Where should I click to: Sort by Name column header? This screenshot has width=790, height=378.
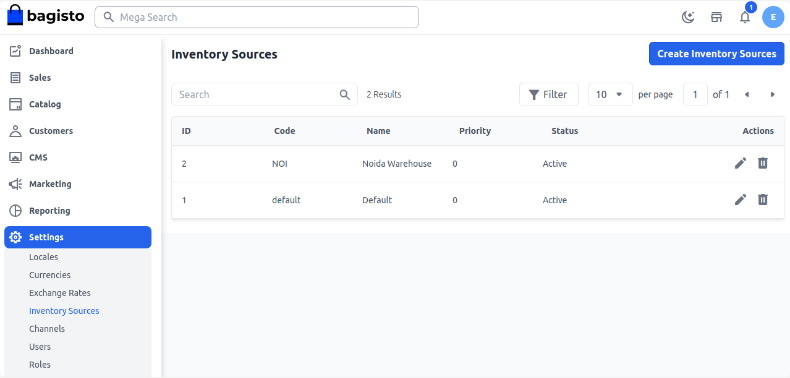(378, 131)
